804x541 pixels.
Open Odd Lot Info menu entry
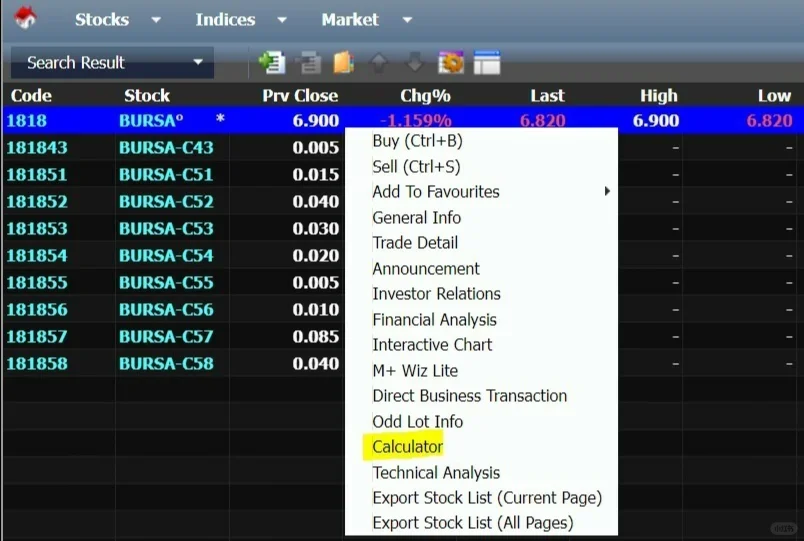click(417, 422)
